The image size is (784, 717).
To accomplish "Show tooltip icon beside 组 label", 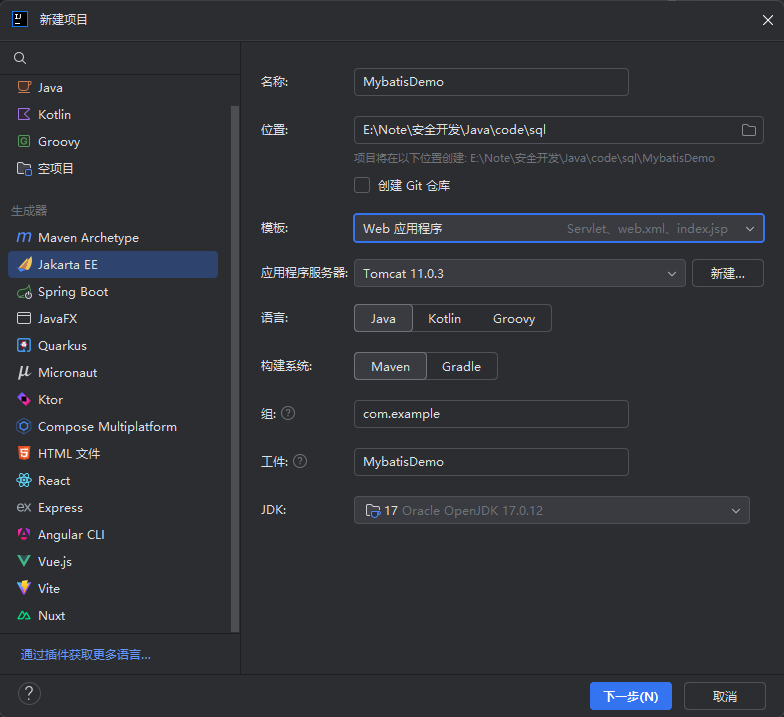I will coord(288,414).
